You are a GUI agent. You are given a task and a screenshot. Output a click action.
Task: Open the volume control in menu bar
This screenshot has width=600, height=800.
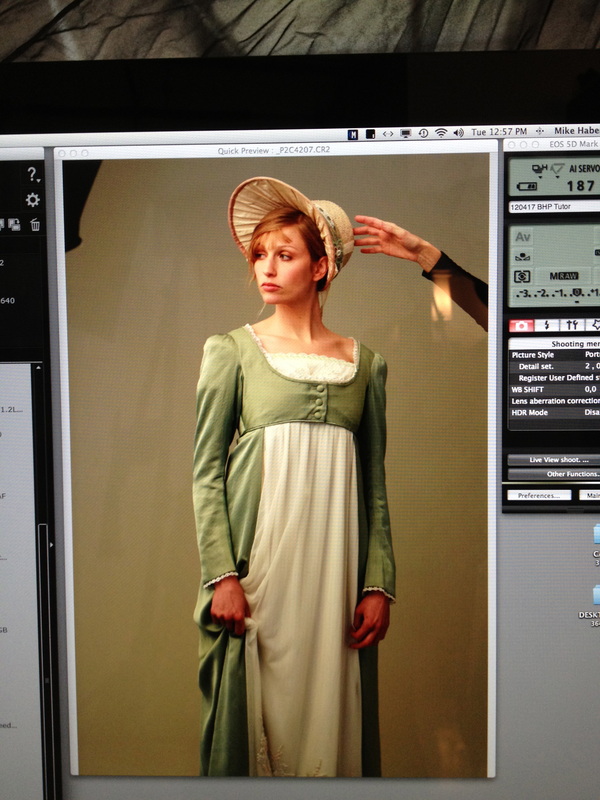(458, 133)
